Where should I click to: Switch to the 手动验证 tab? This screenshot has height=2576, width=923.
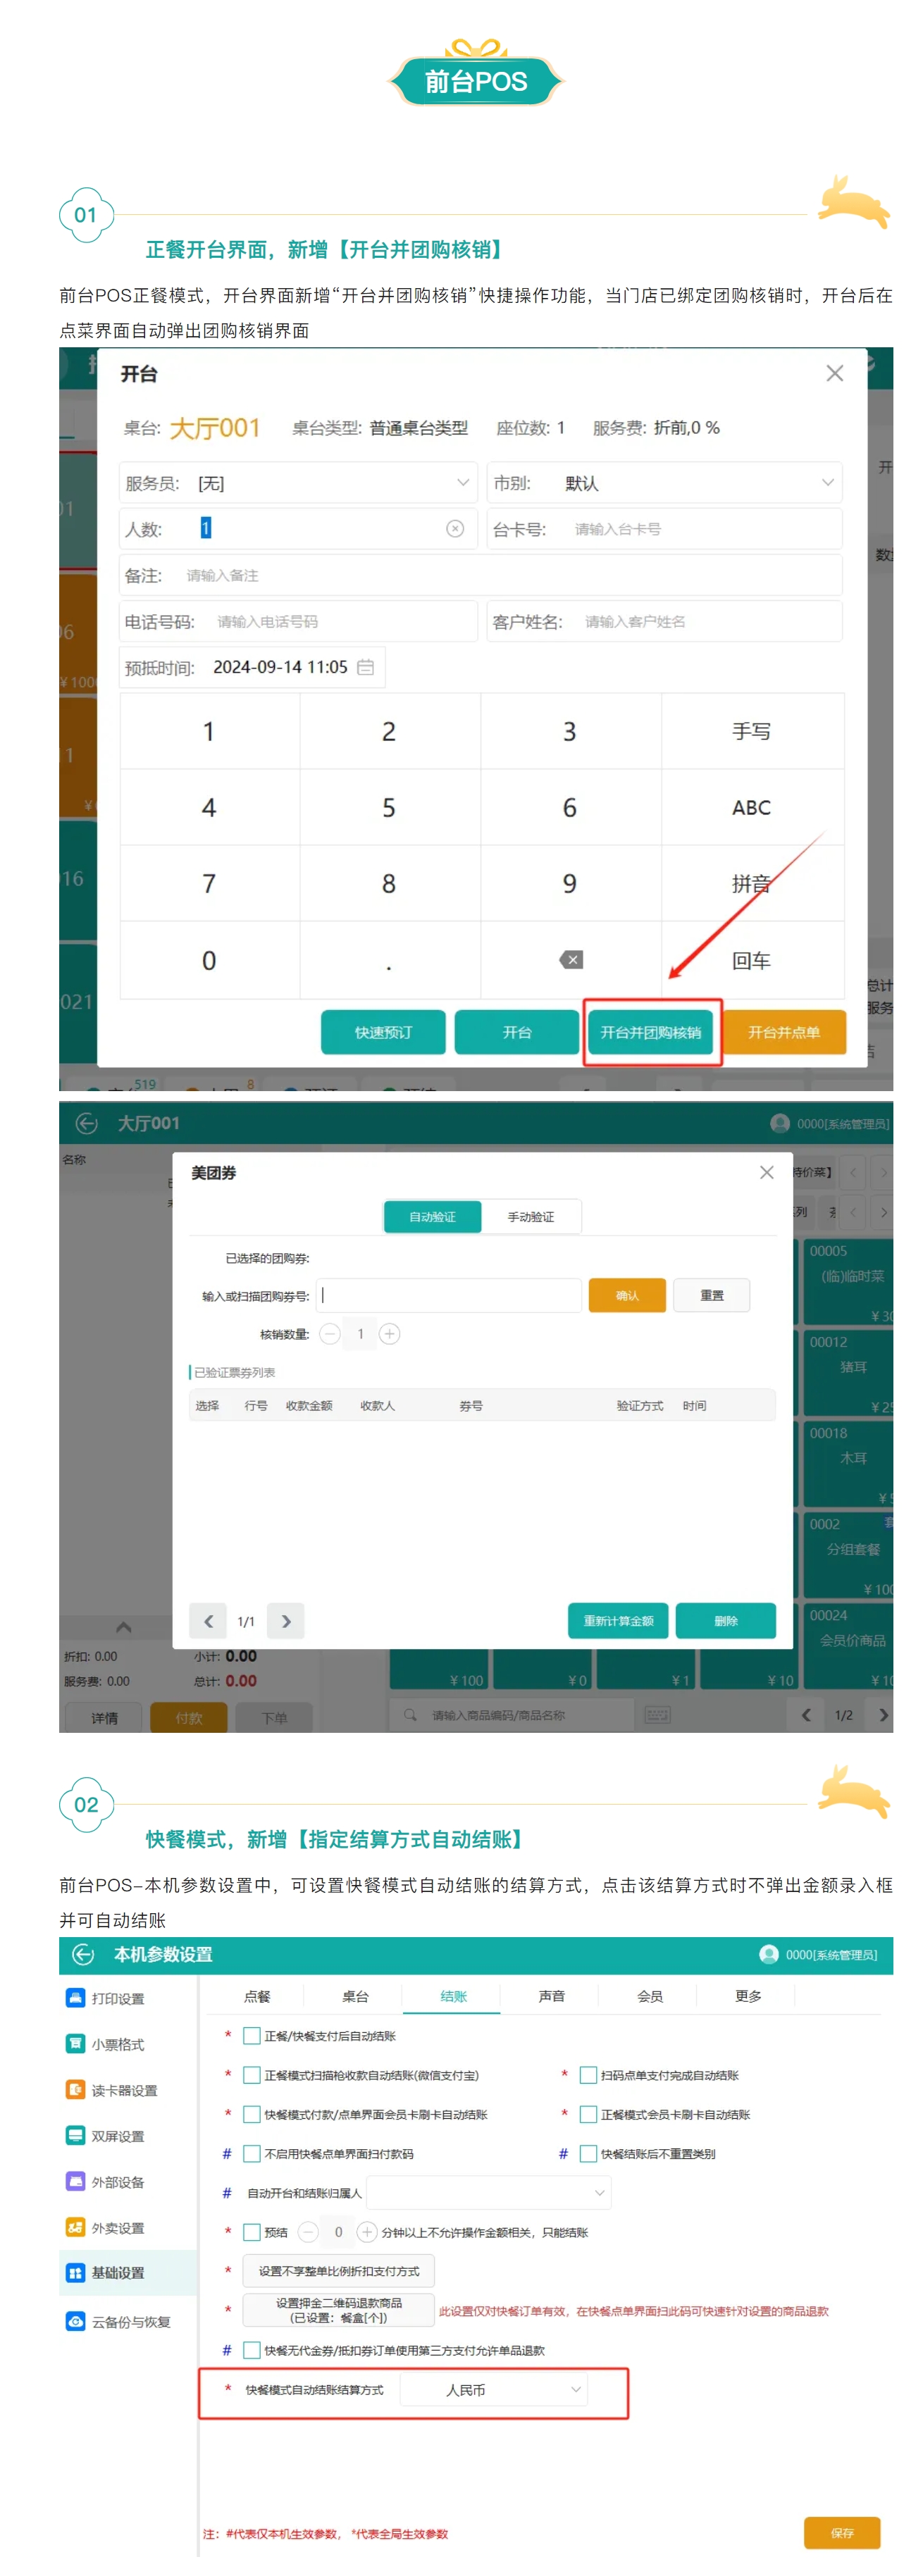(x=530, y=1217)
